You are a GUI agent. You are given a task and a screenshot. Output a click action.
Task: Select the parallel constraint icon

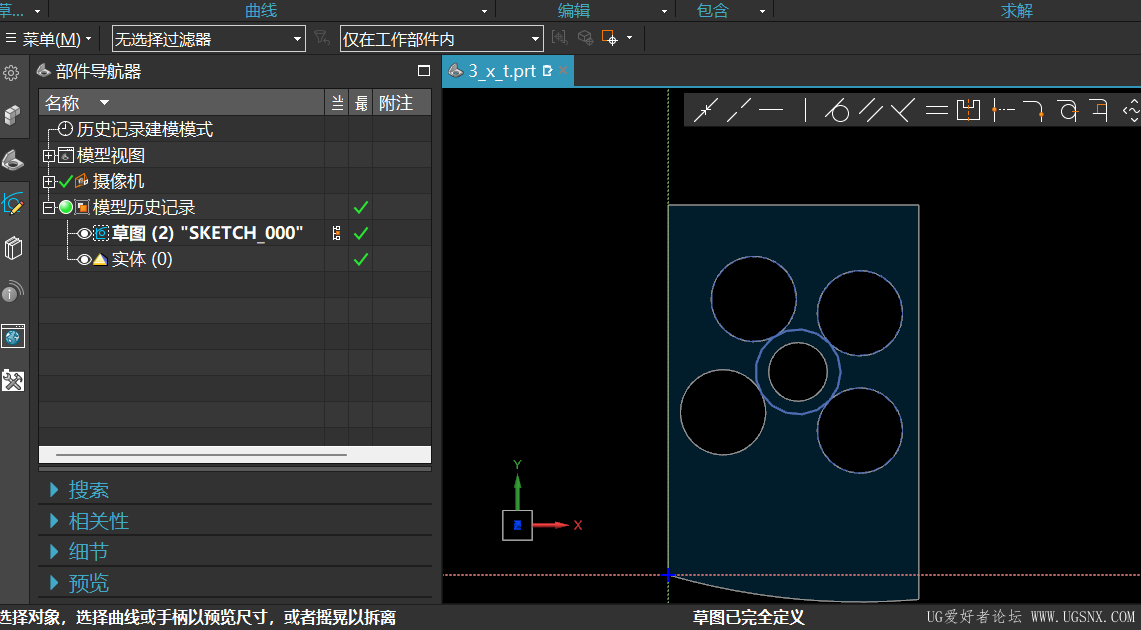pyautogui.click(x=870, y=111)
